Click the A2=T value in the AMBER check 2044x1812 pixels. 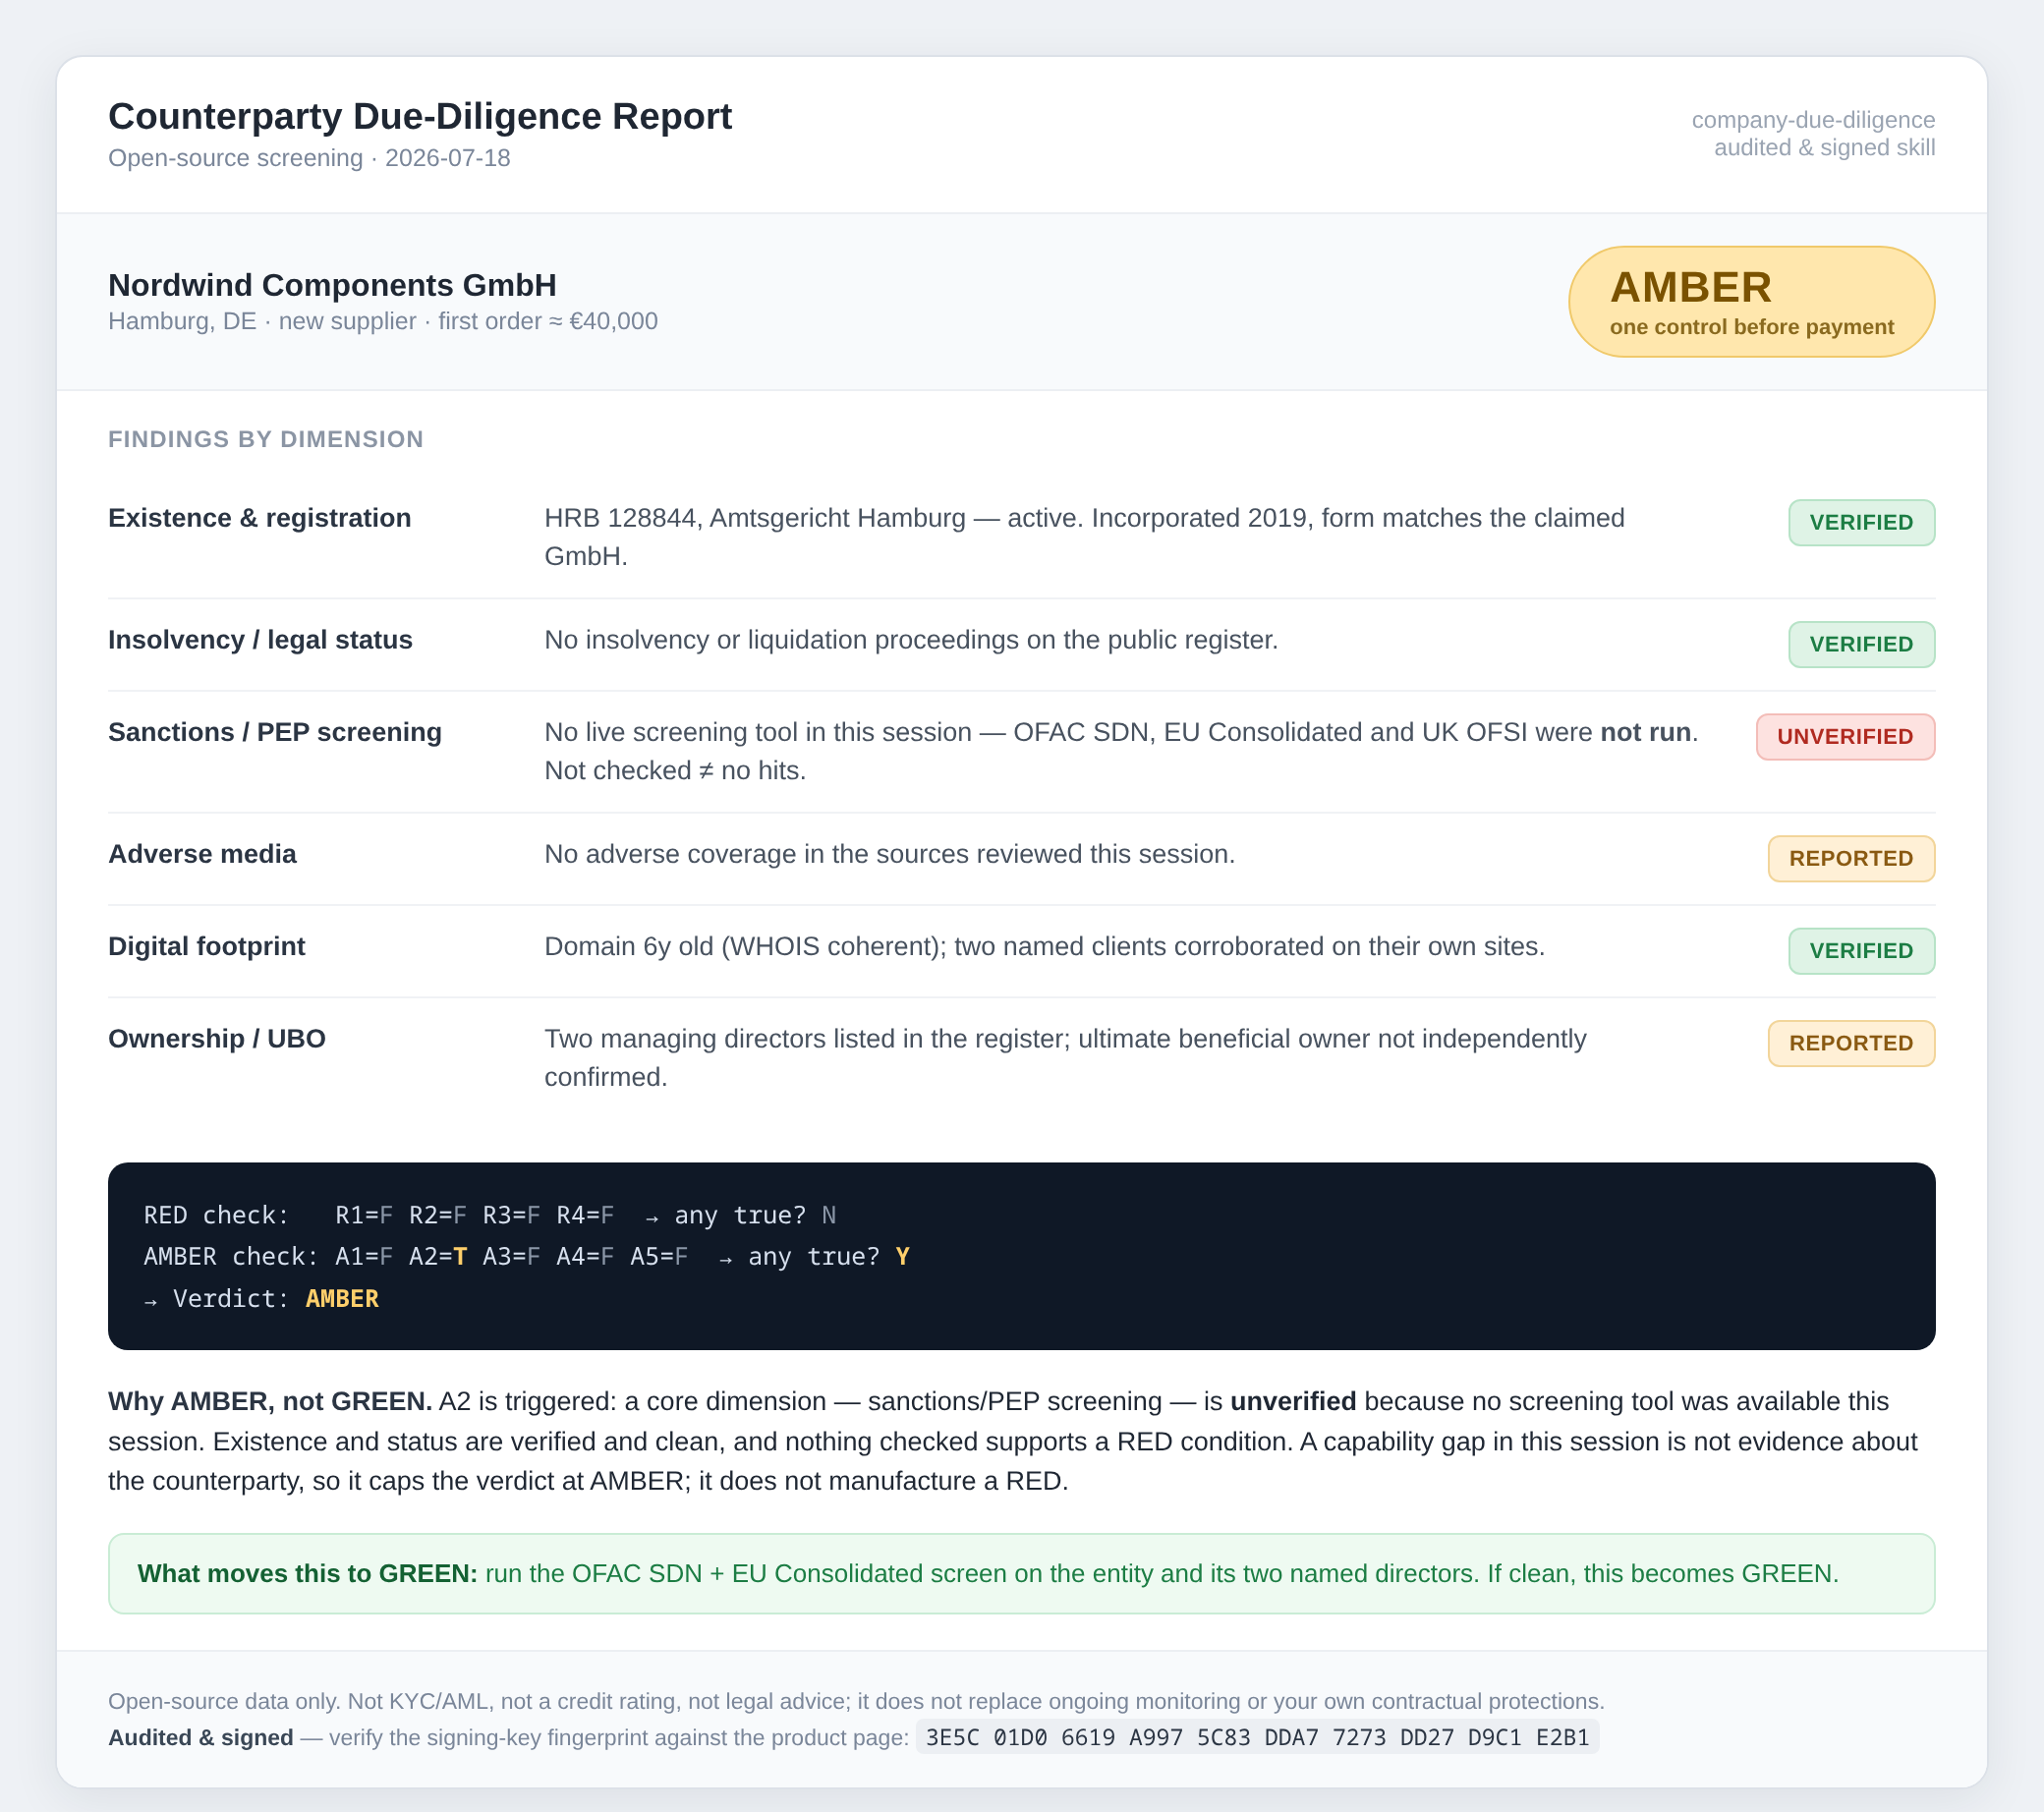click(x=437, y=1256)
